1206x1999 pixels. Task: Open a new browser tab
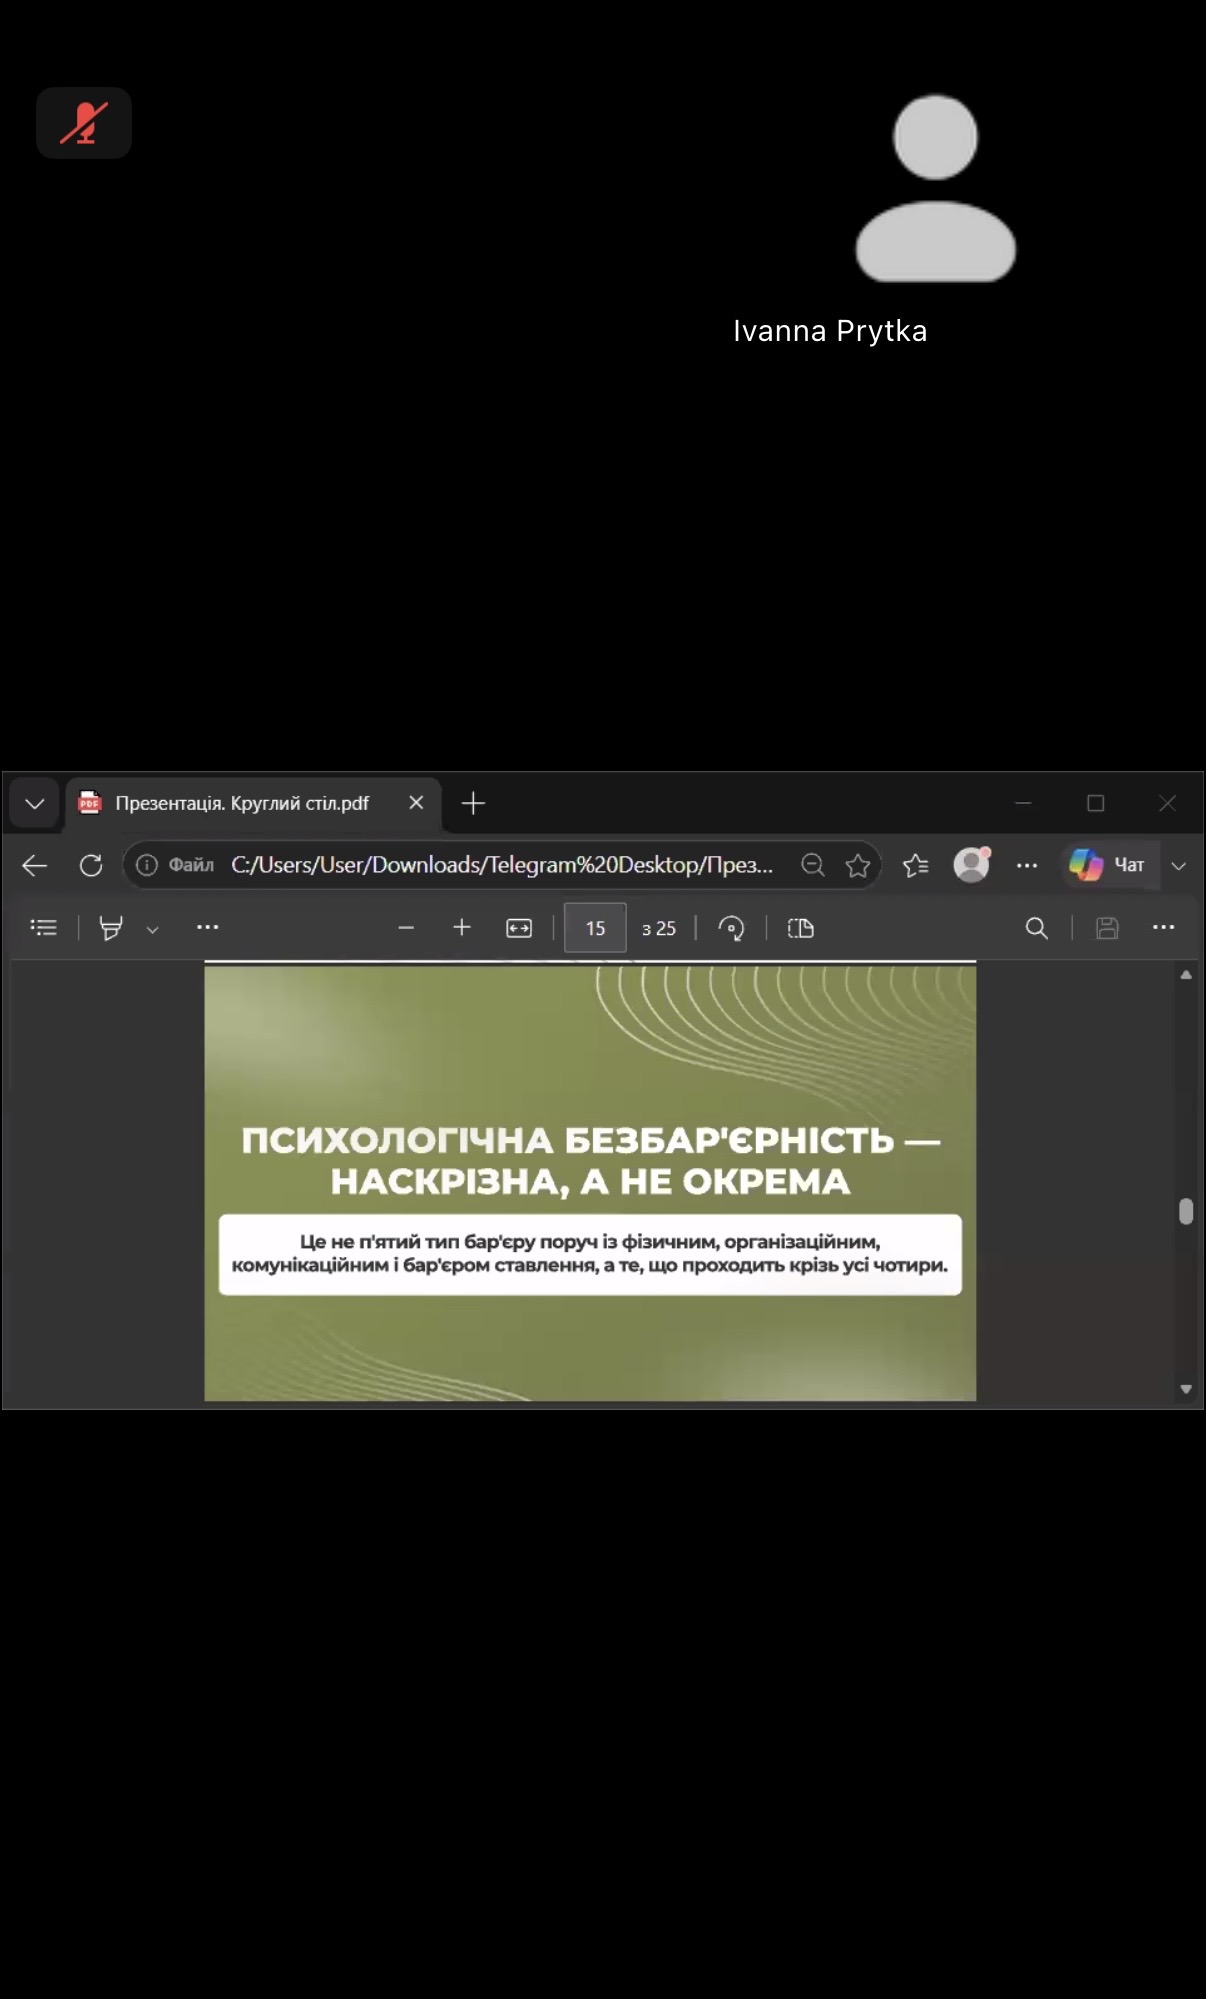tap(473, 803)
